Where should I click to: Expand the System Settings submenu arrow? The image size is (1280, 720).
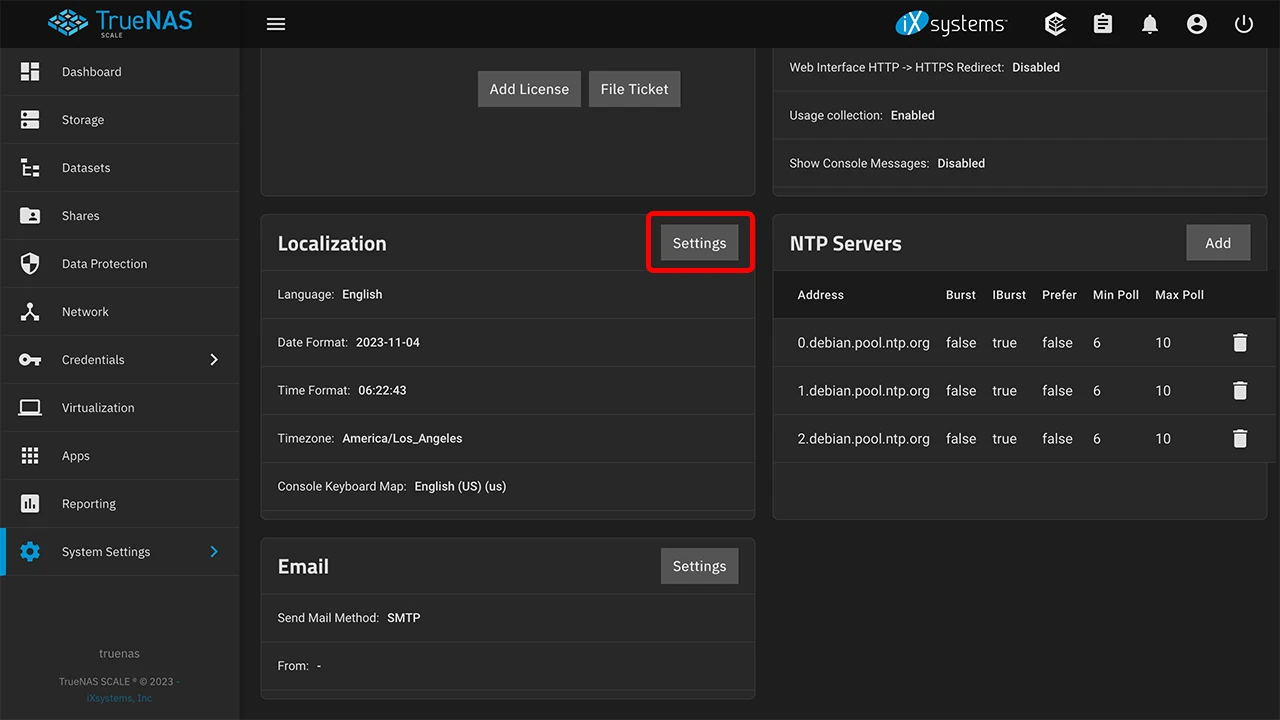pyautogui.click(x=213, y=552)
